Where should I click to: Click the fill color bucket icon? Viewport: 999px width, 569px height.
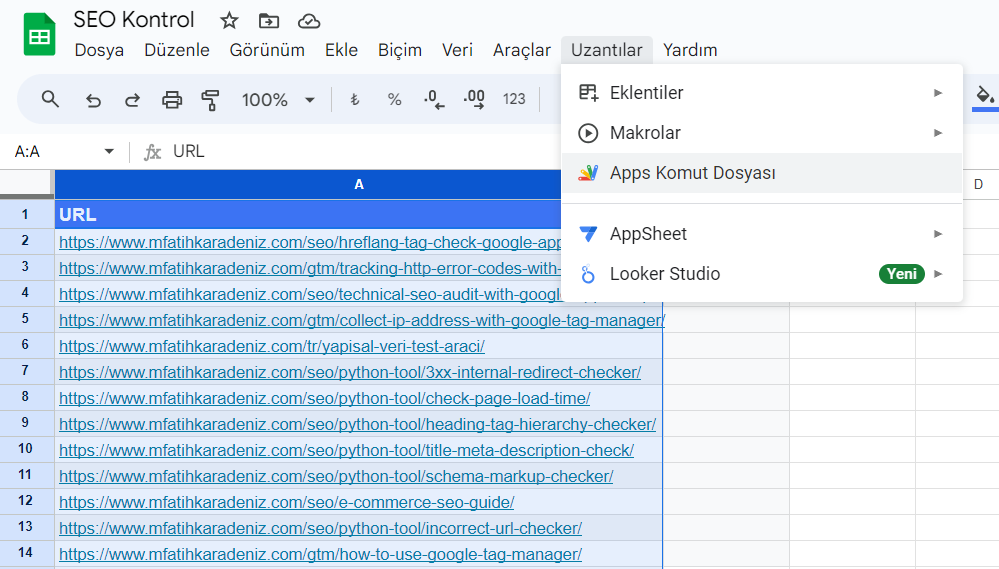(x=985, y=96)
